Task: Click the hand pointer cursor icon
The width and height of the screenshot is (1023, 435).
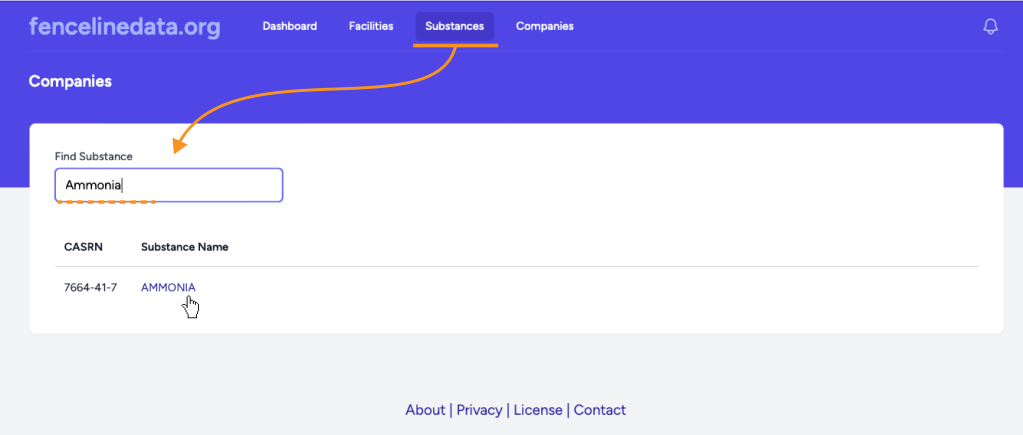Action: [191, 307]
